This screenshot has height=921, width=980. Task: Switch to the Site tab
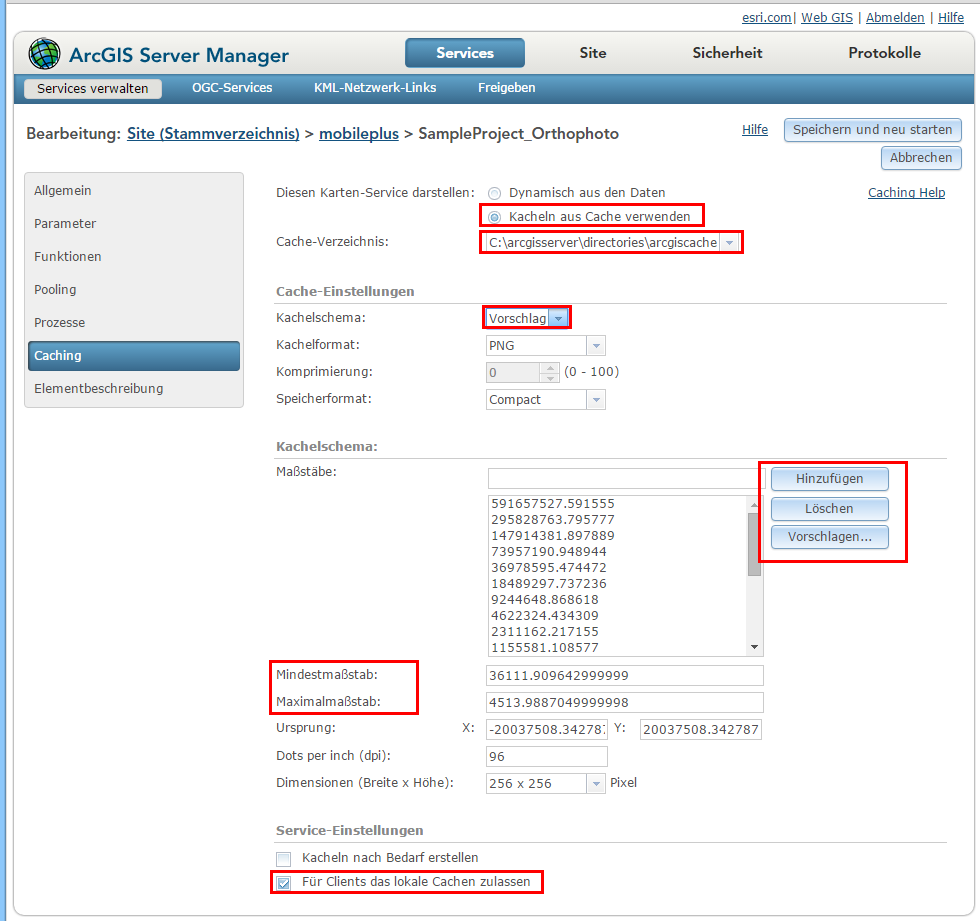tap(592, 53)
